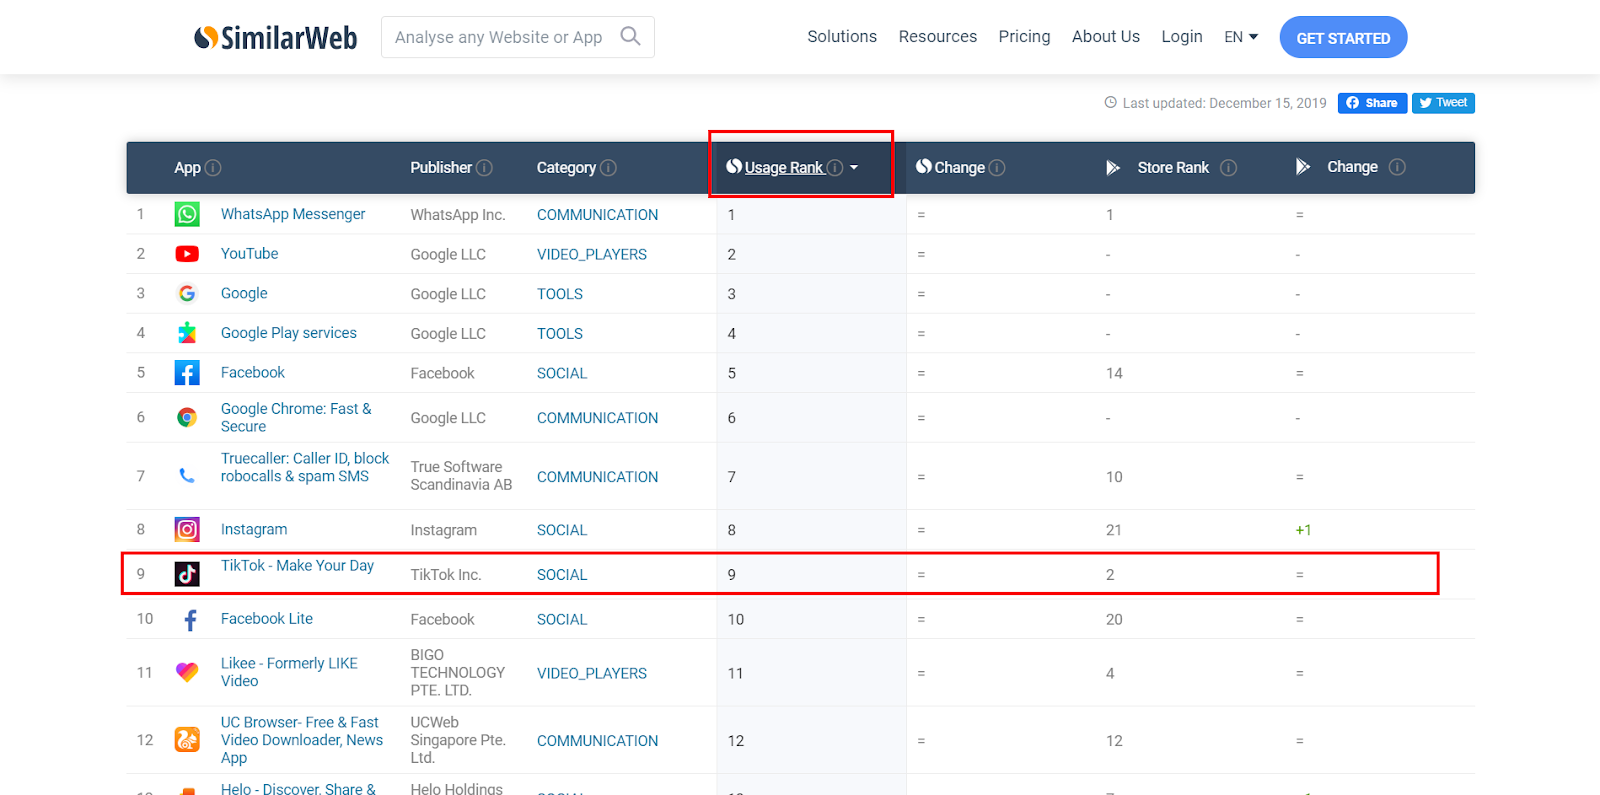Click the SimilarWeb logo

coord(276,38)
